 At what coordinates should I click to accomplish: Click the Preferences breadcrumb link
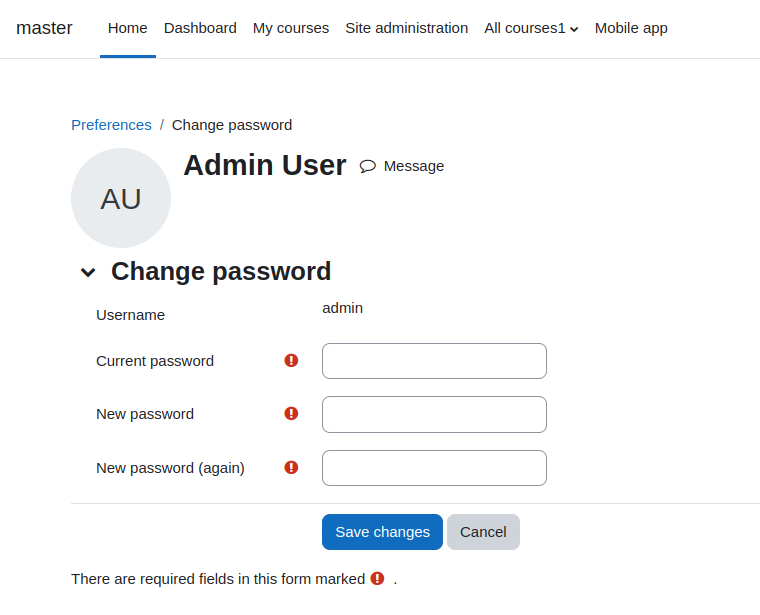pyautogui.click(x=111, y=125)
